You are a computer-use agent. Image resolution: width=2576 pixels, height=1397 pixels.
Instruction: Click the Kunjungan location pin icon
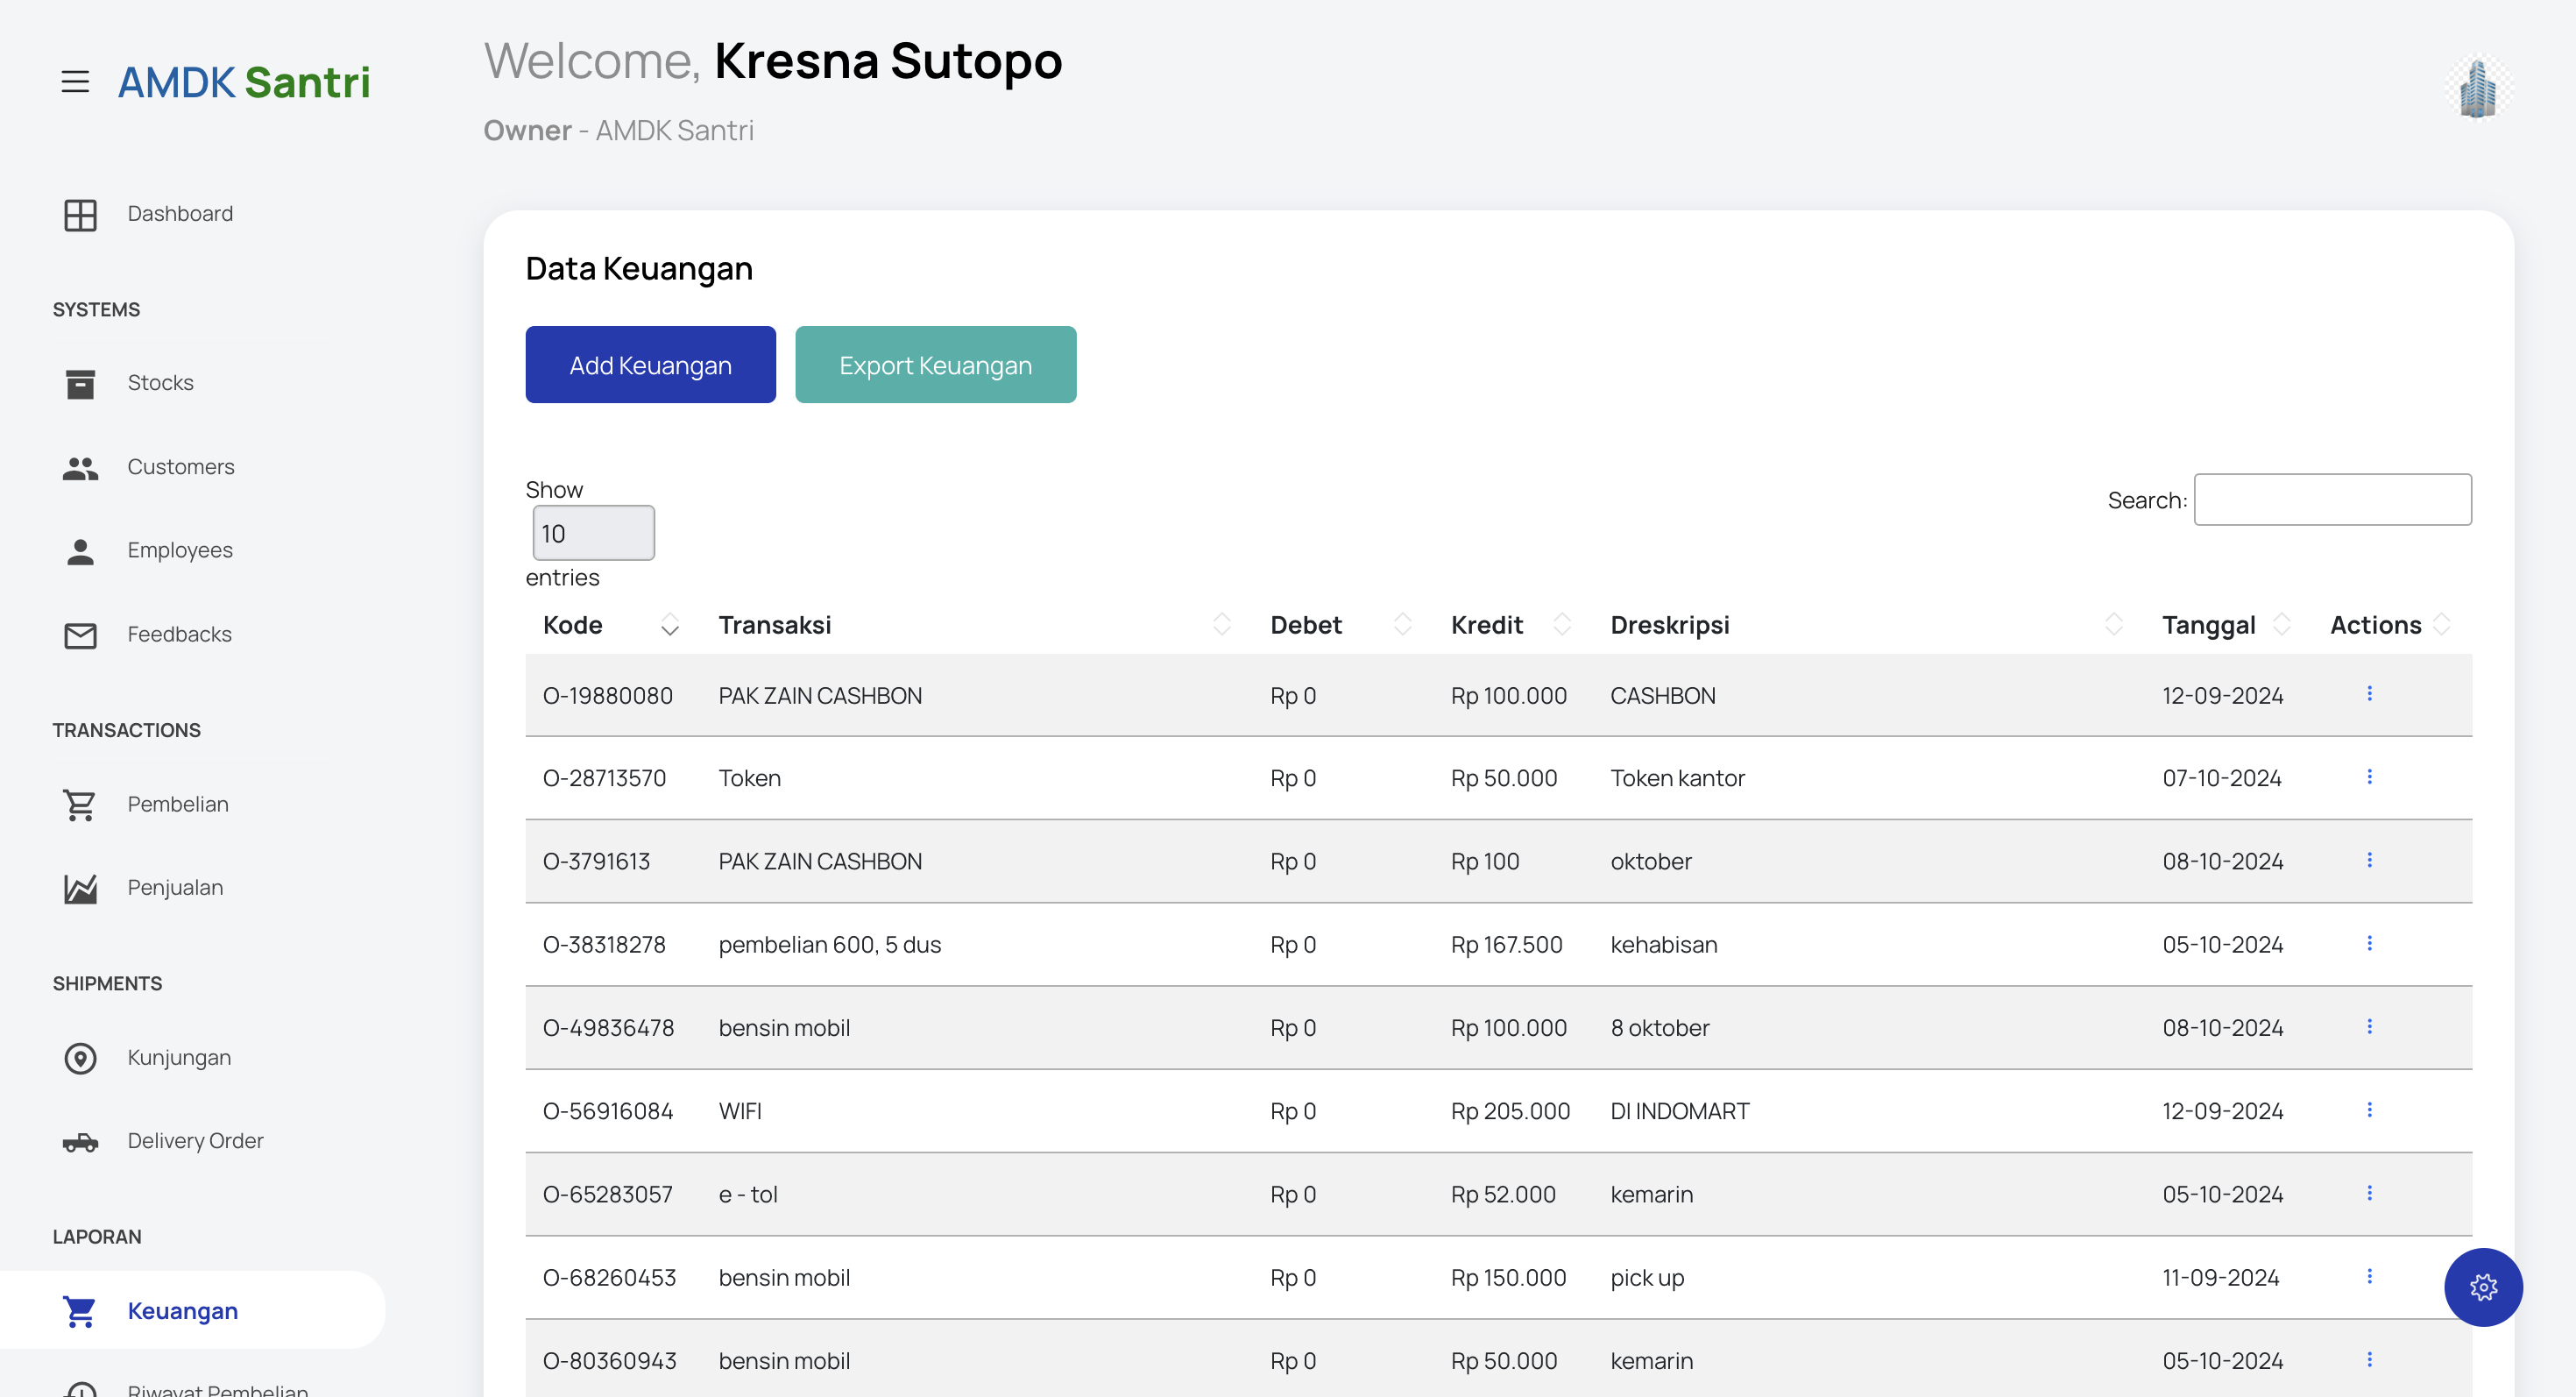tap(80, 1058)
